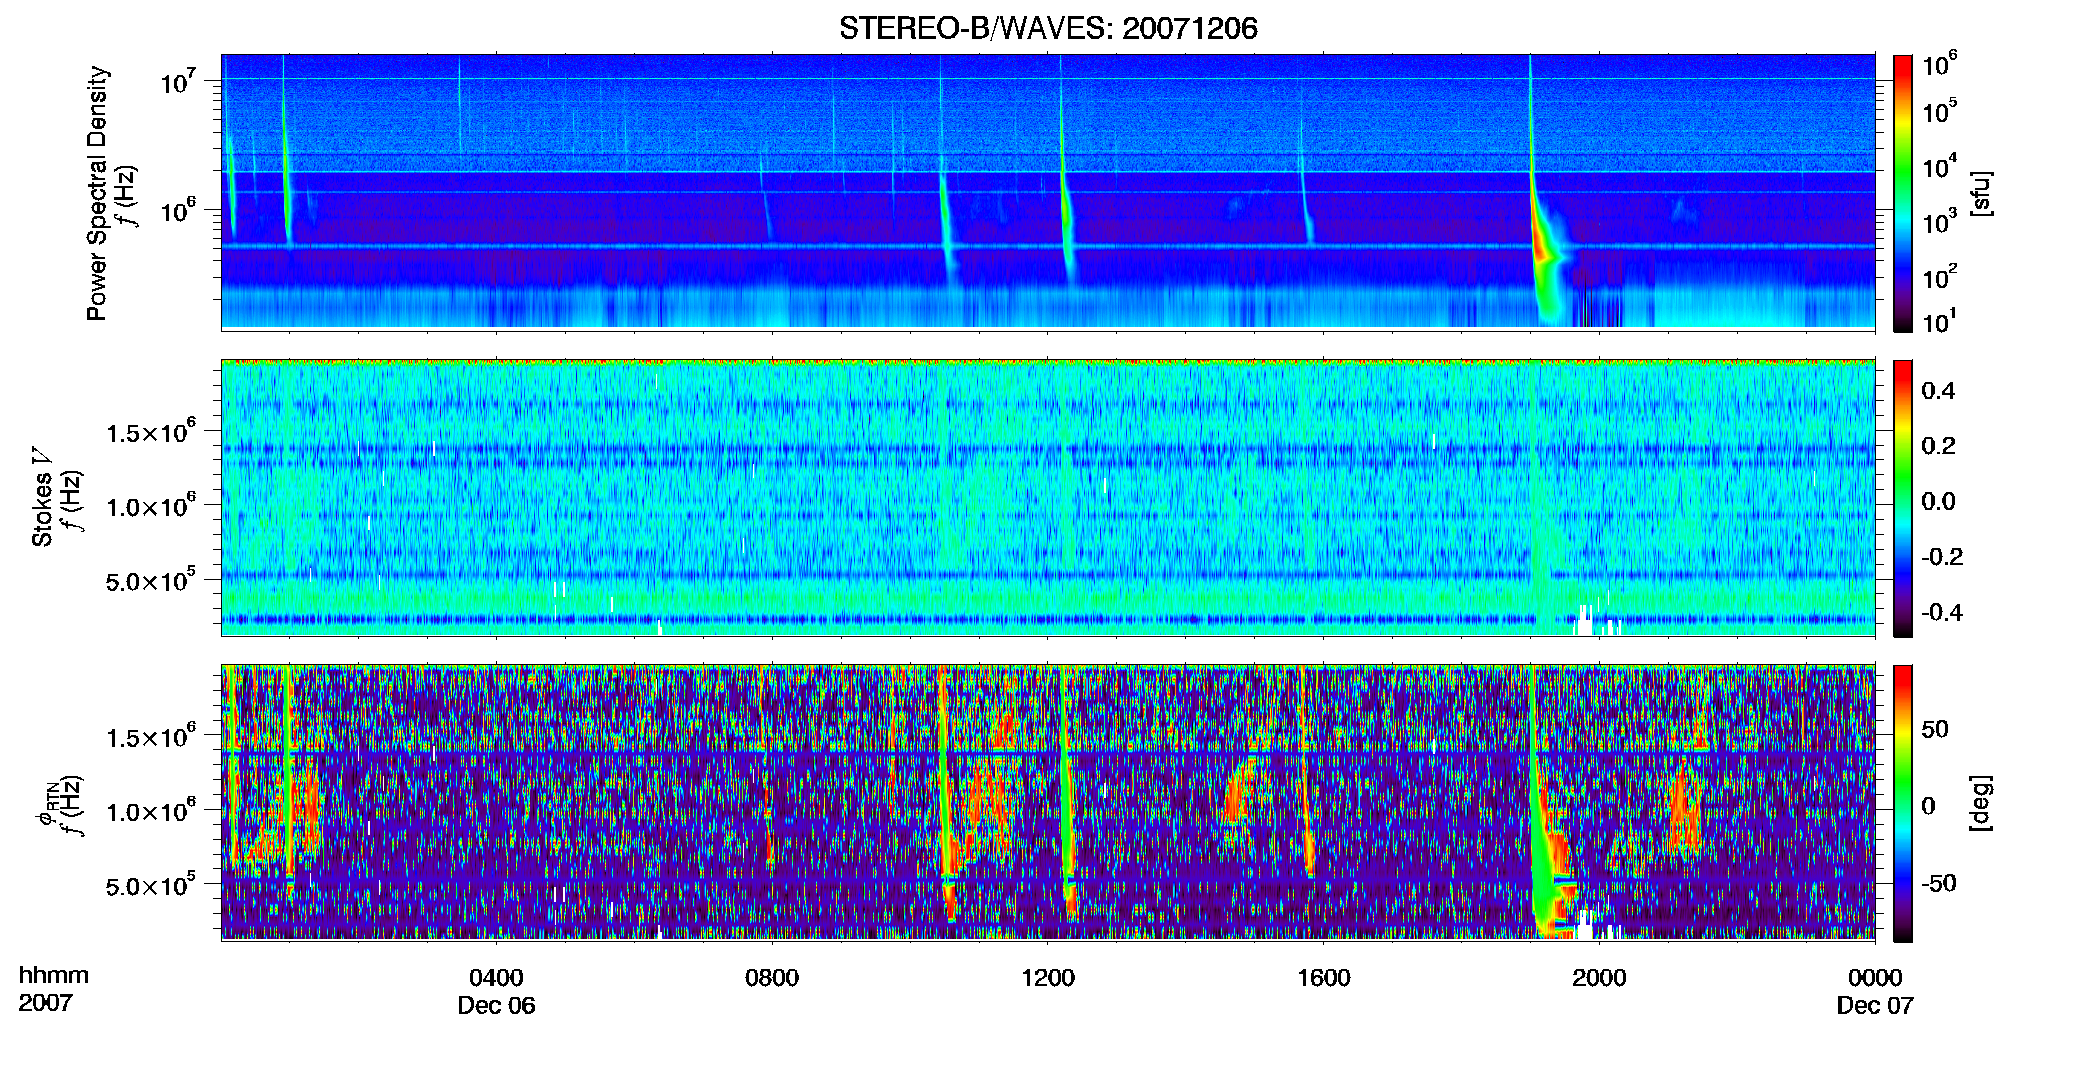
Task: Click the 10^1 value on the sfu colorbar
Action: pos(1939,322)
